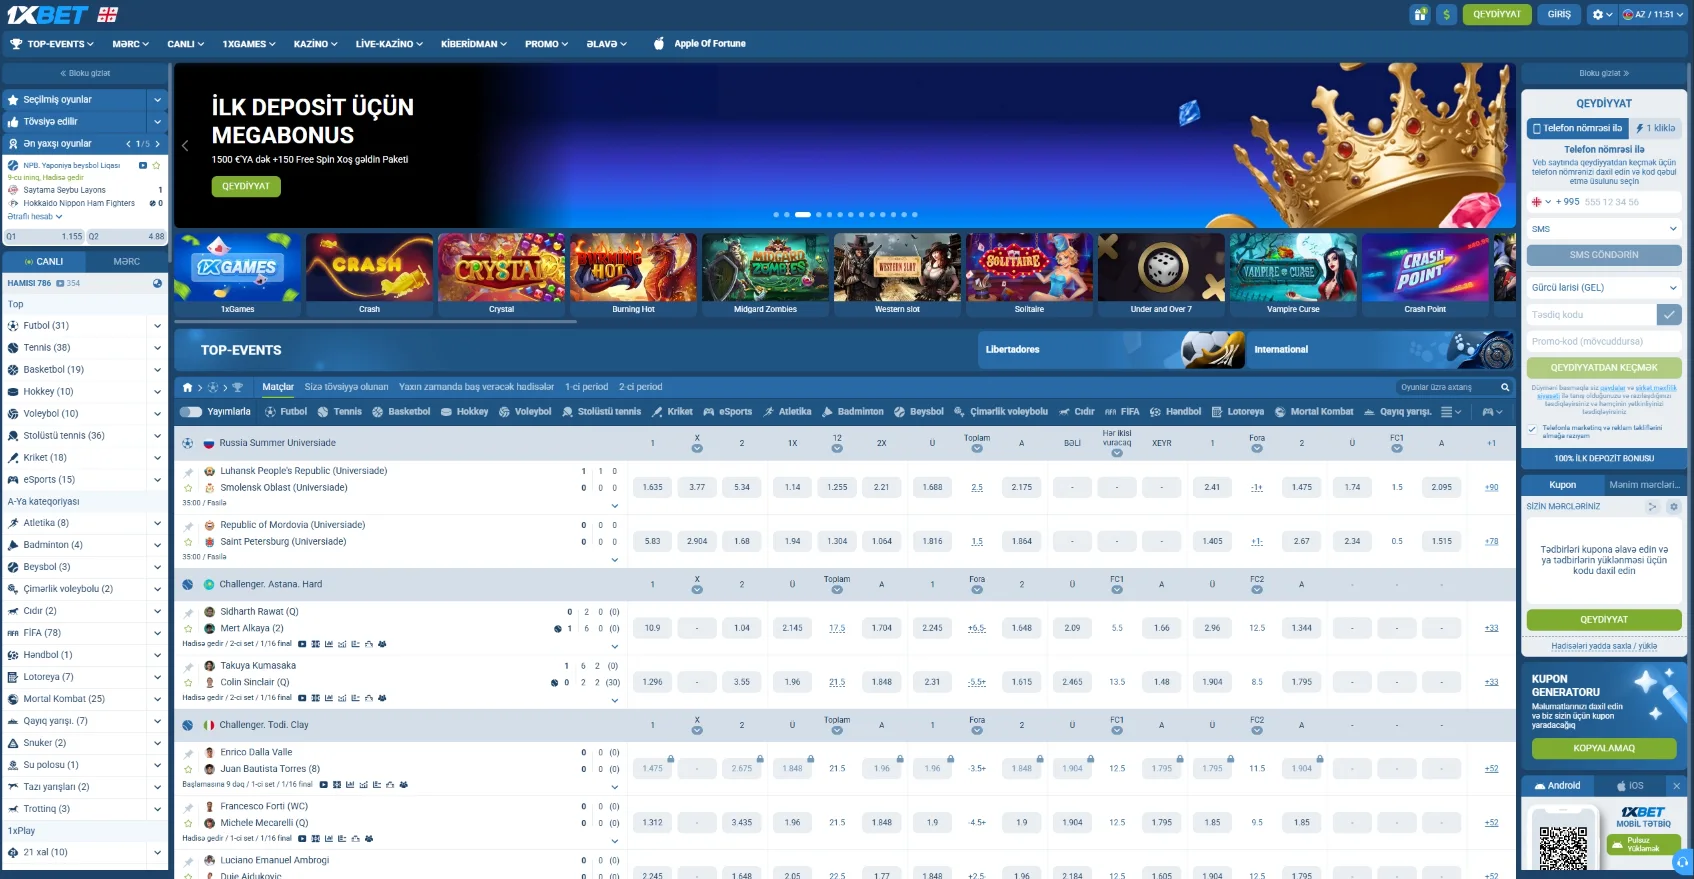
Task: Favorite the Mert Alkaya match star
Action: [x=188, y=629]
